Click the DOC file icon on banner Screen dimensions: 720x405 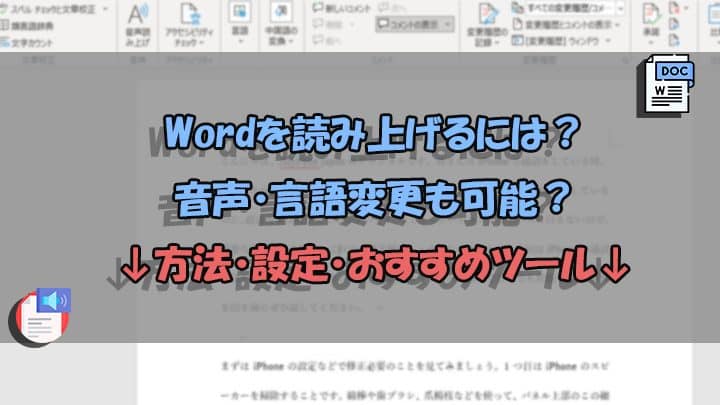(666, 85)
